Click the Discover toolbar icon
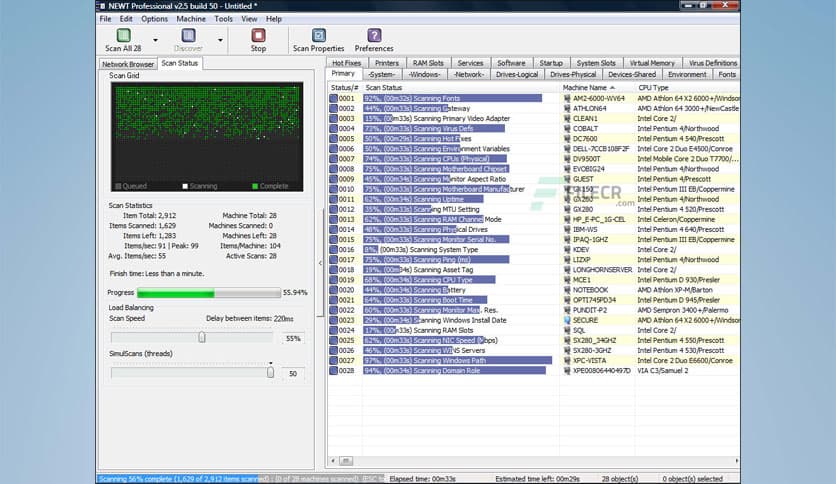This screenshot has height=484, width=836. (x=188, y=36)
